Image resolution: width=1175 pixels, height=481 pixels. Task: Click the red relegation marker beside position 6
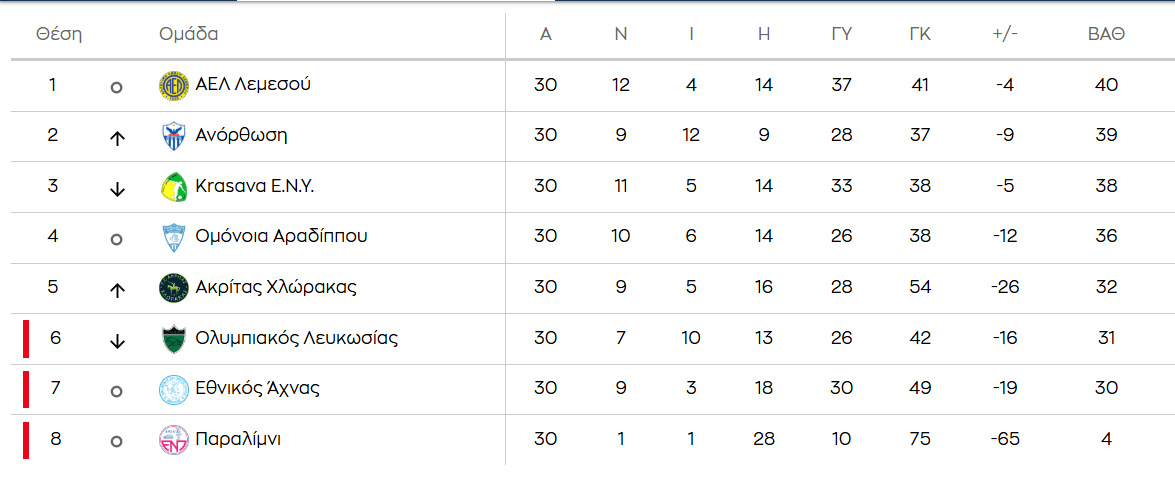click(x=26, y=339)
